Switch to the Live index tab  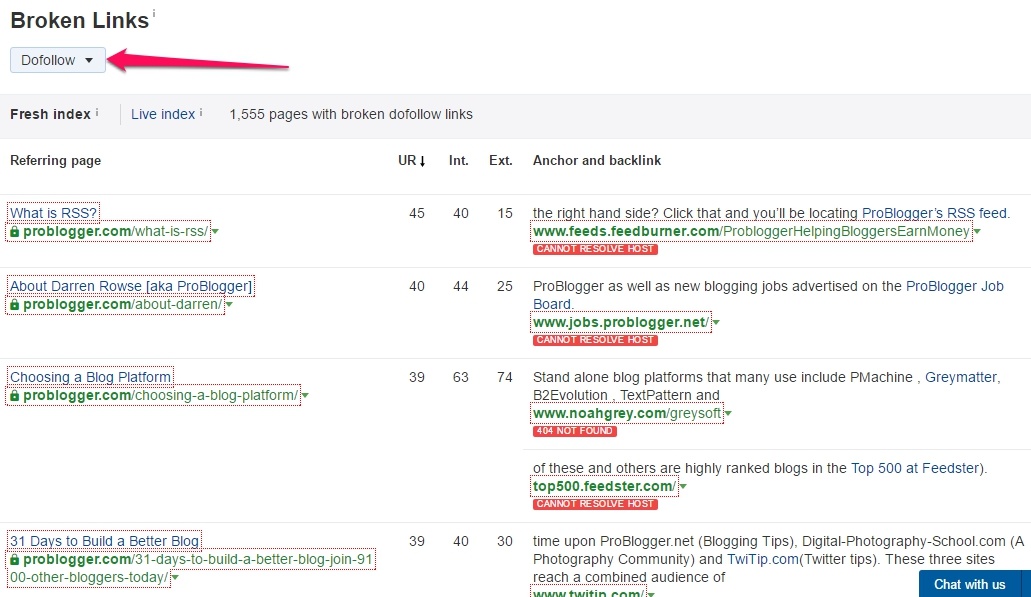(x=162, y=114)
